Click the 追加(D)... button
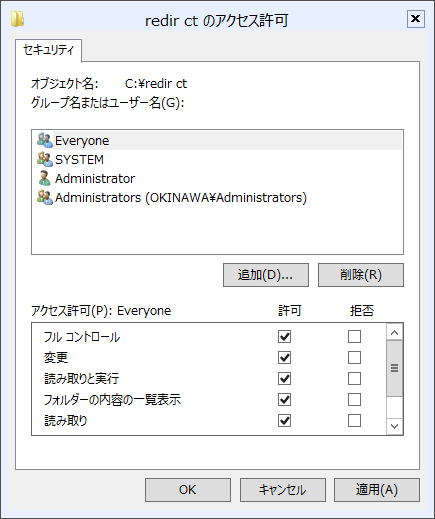Viewport: 435px width, 519px height. pos(266,275)
